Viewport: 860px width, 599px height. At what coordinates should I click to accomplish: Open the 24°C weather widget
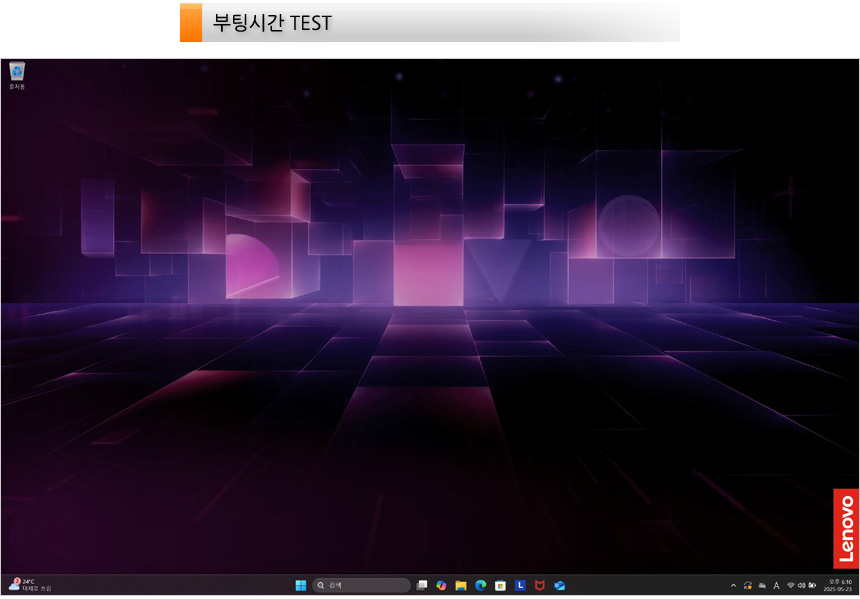tap(30, 585)
